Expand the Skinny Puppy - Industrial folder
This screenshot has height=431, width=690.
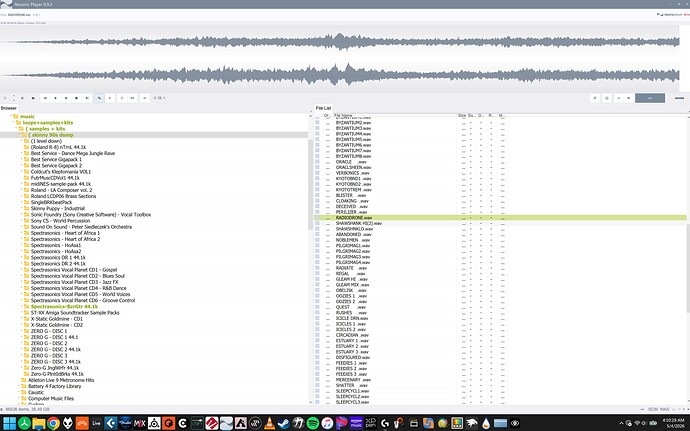[x=21, y=208]
